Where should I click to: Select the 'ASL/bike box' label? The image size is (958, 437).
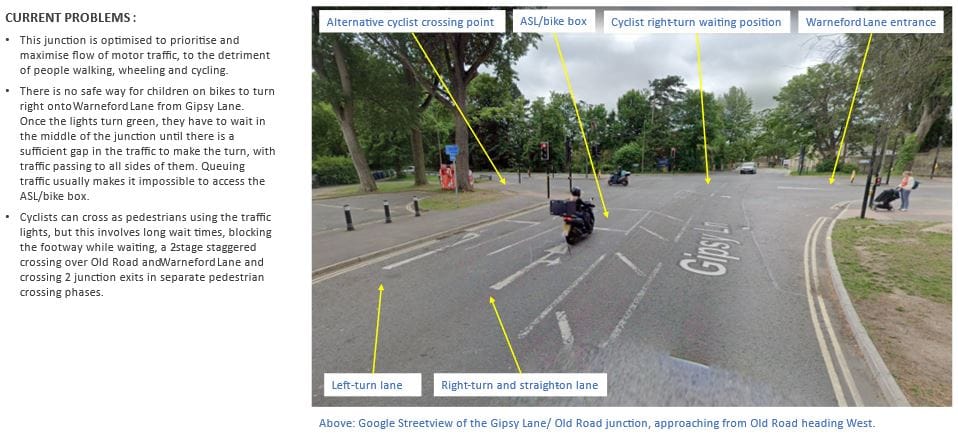(554, 21)
